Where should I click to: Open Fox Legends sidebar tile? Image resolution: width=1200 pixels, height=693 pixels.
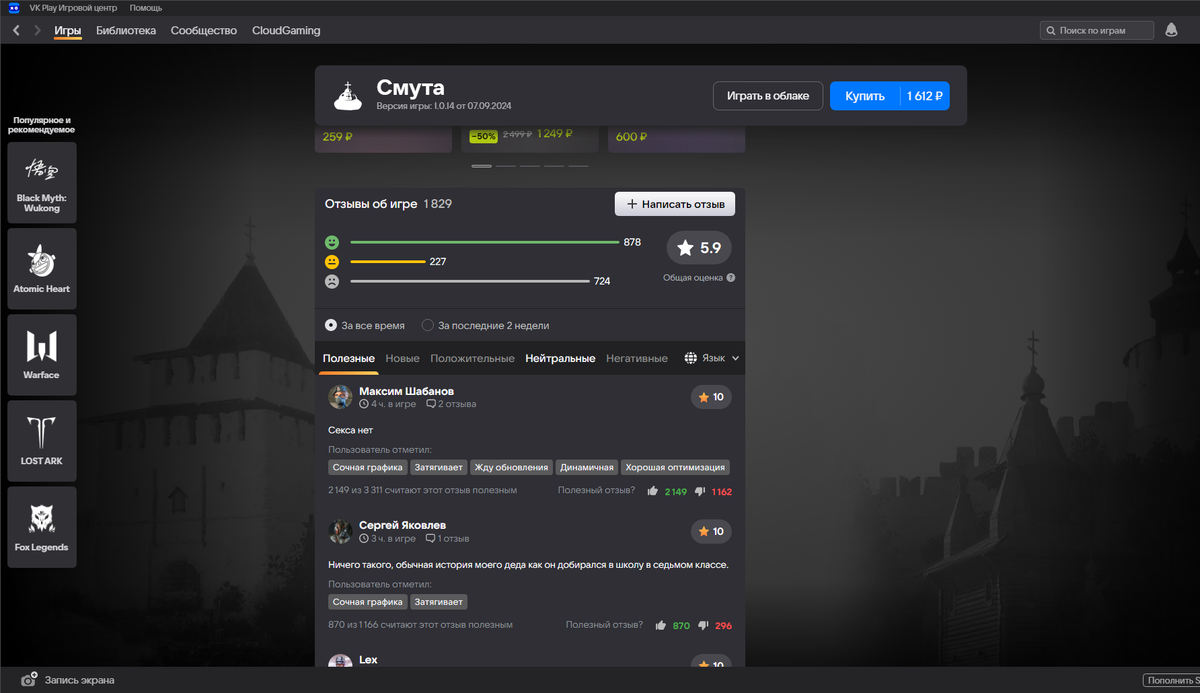coord(42,527)
